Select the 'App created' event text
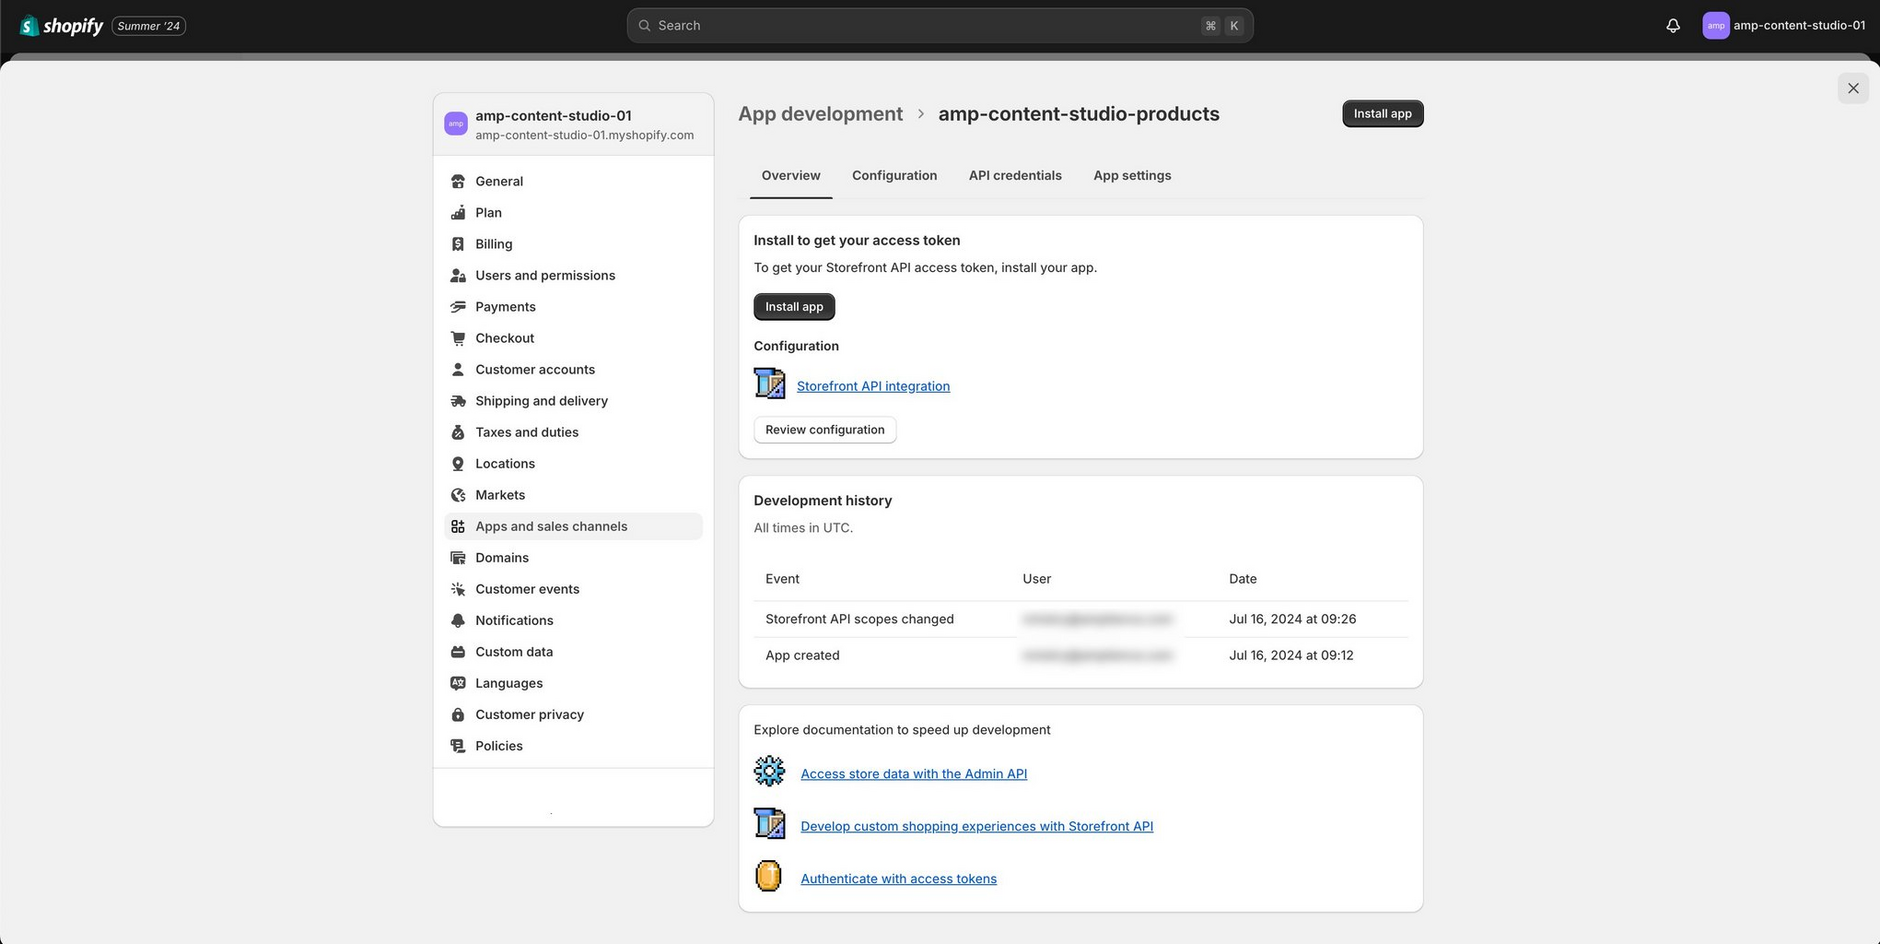The height and width of the screenshot is (944, 1880). pos(802,656)
